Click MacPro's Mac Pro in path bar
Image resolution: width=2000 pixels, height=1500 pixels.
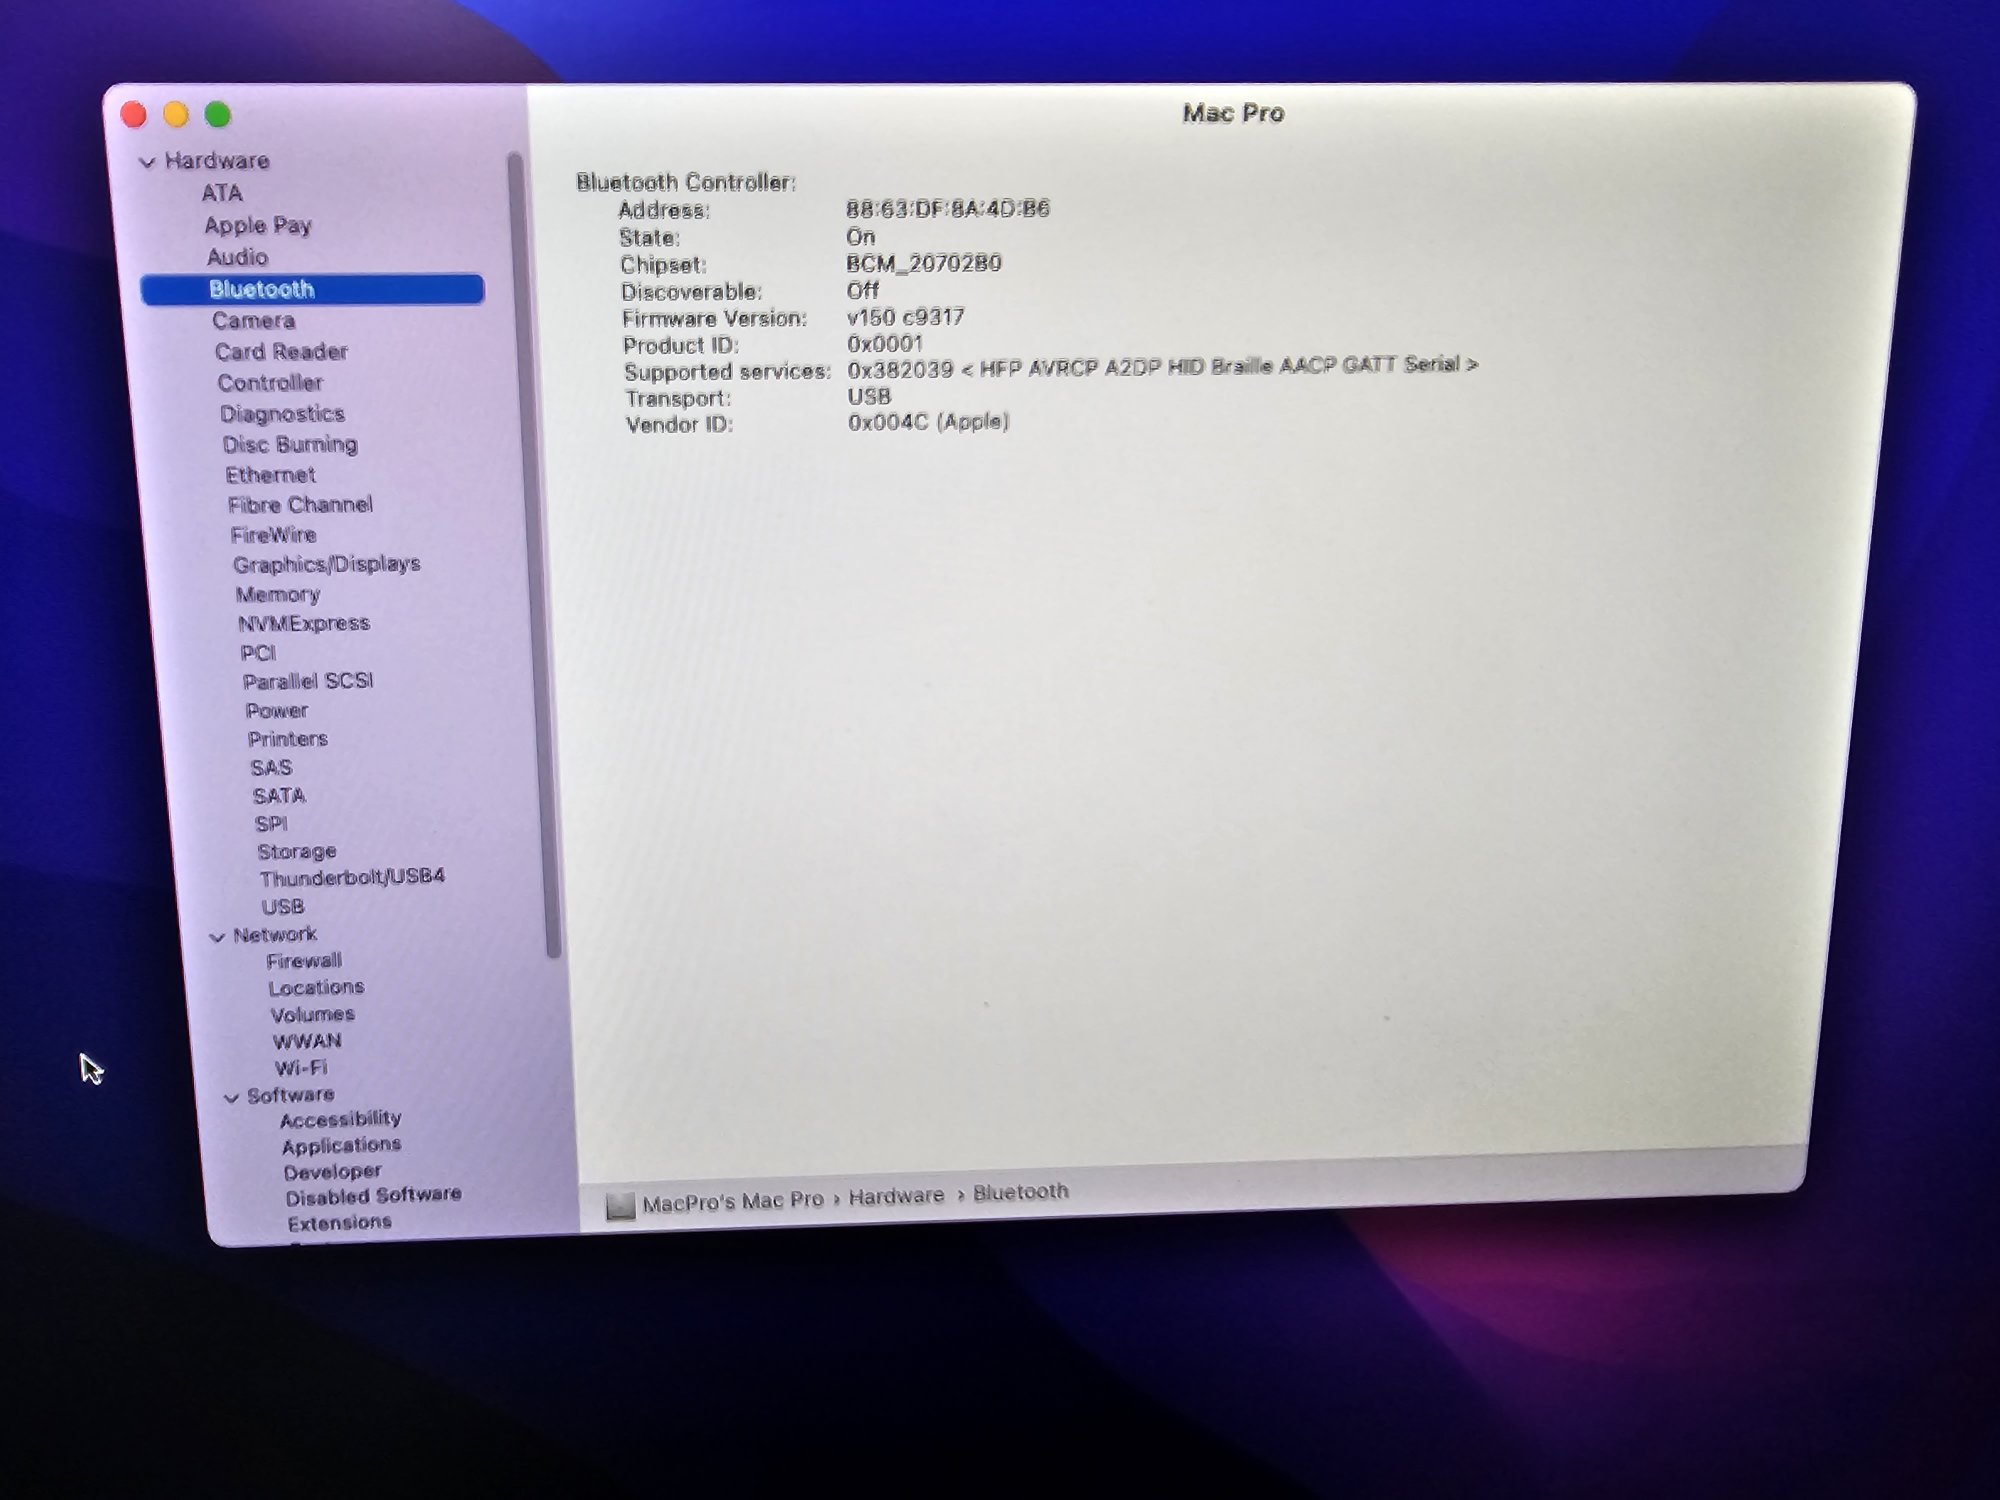(x=733, y=1202)
